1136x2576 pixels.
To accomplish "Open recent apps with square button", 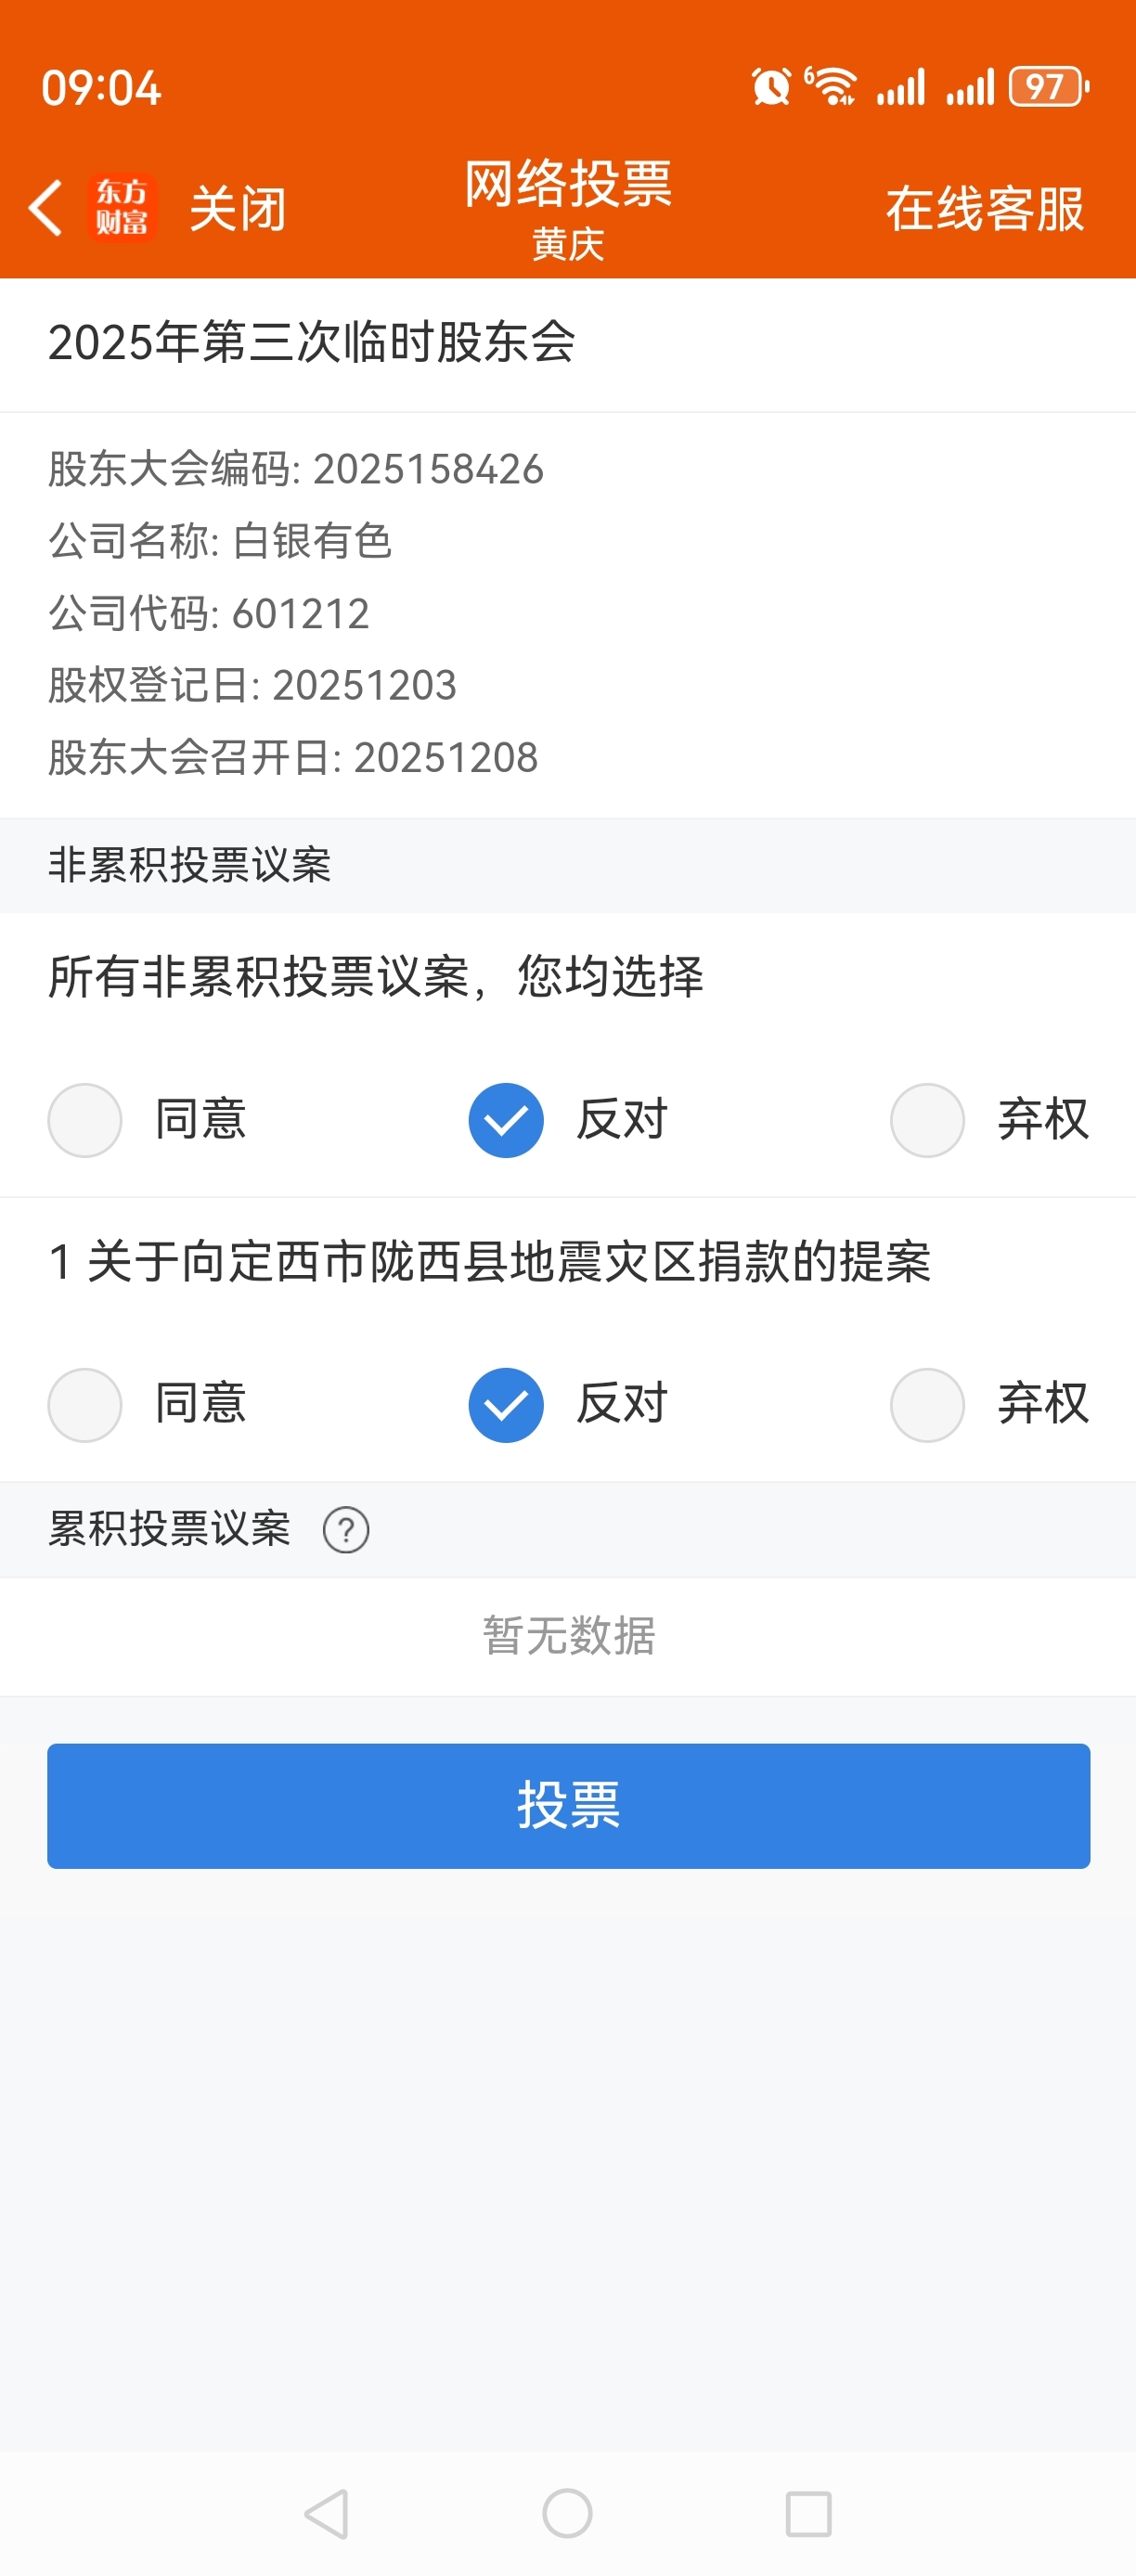I will [x=808, y=2513].
